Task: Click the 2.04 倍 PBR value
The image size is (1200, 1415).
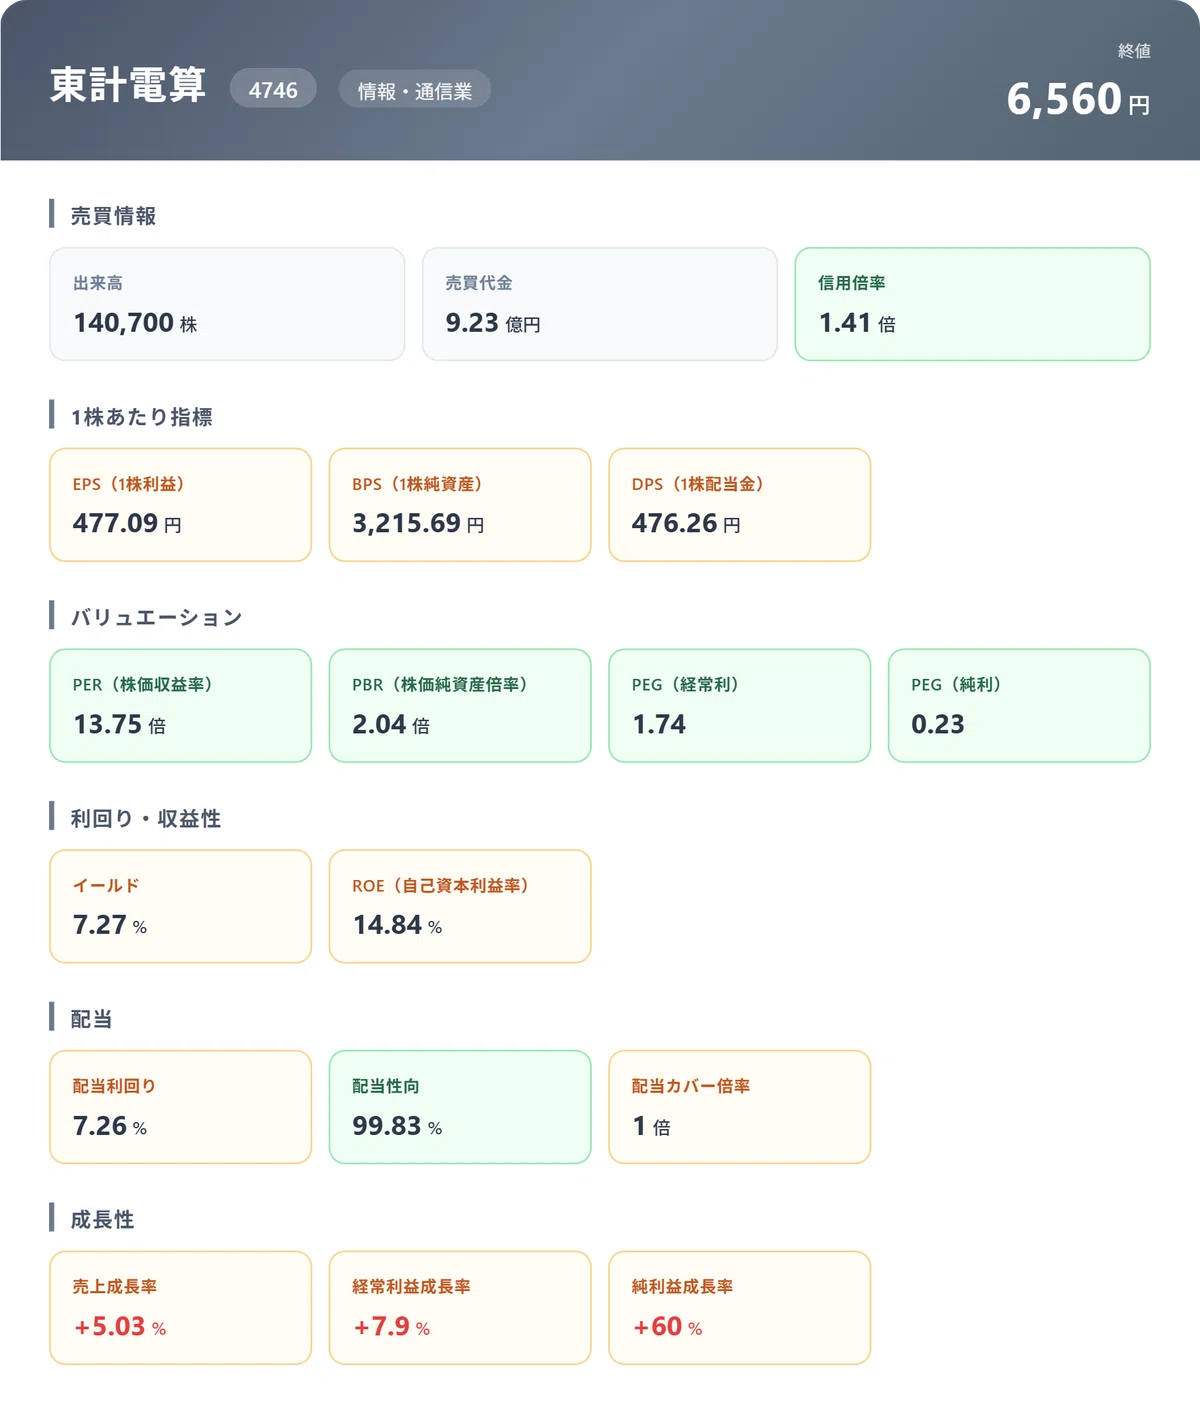Action: click(x=391, y=724)
